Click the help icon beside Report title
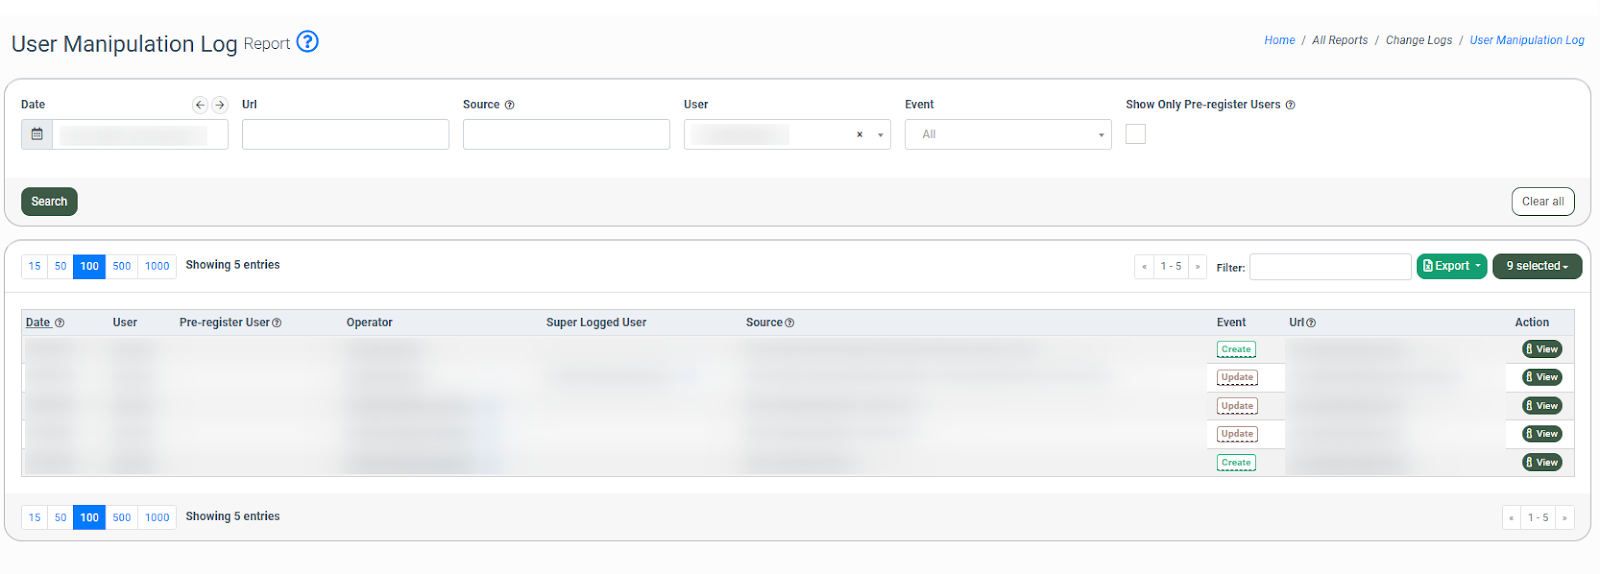 click(x=308, y=42)
